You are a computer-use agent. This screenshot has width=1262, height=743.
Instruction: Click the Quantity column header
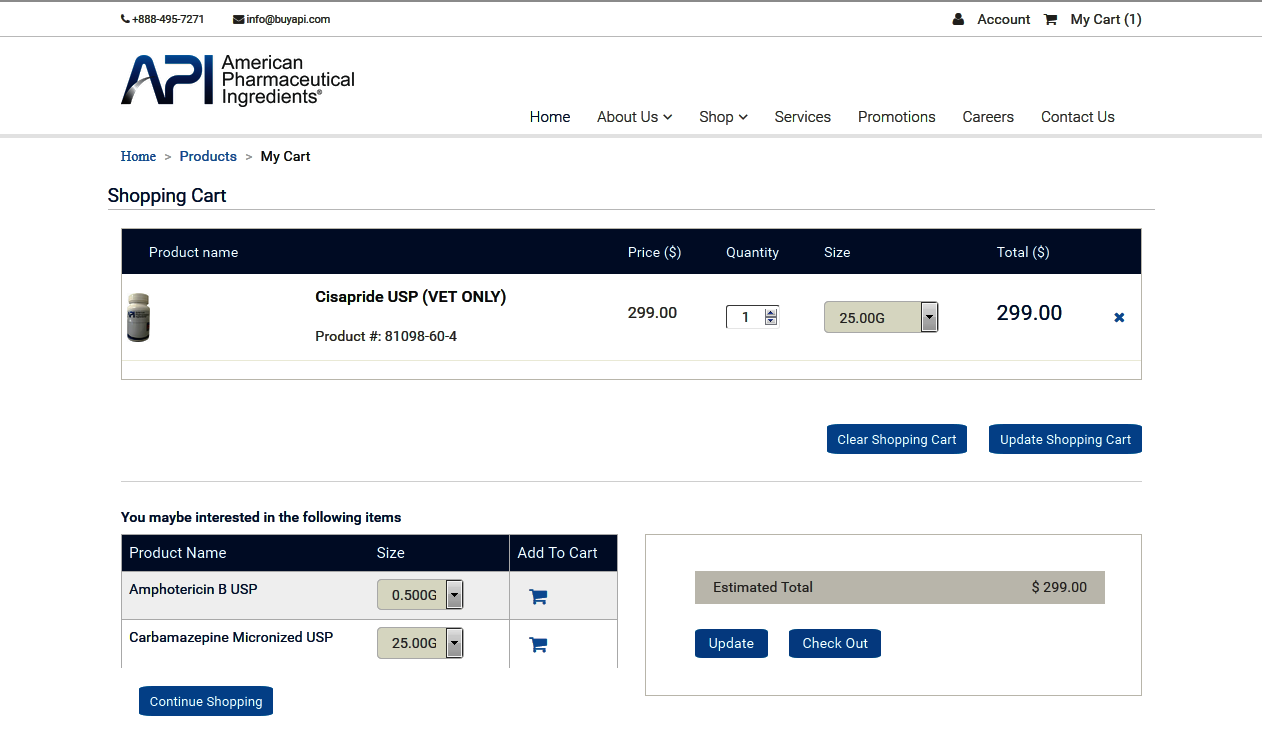tap(752, 252)
